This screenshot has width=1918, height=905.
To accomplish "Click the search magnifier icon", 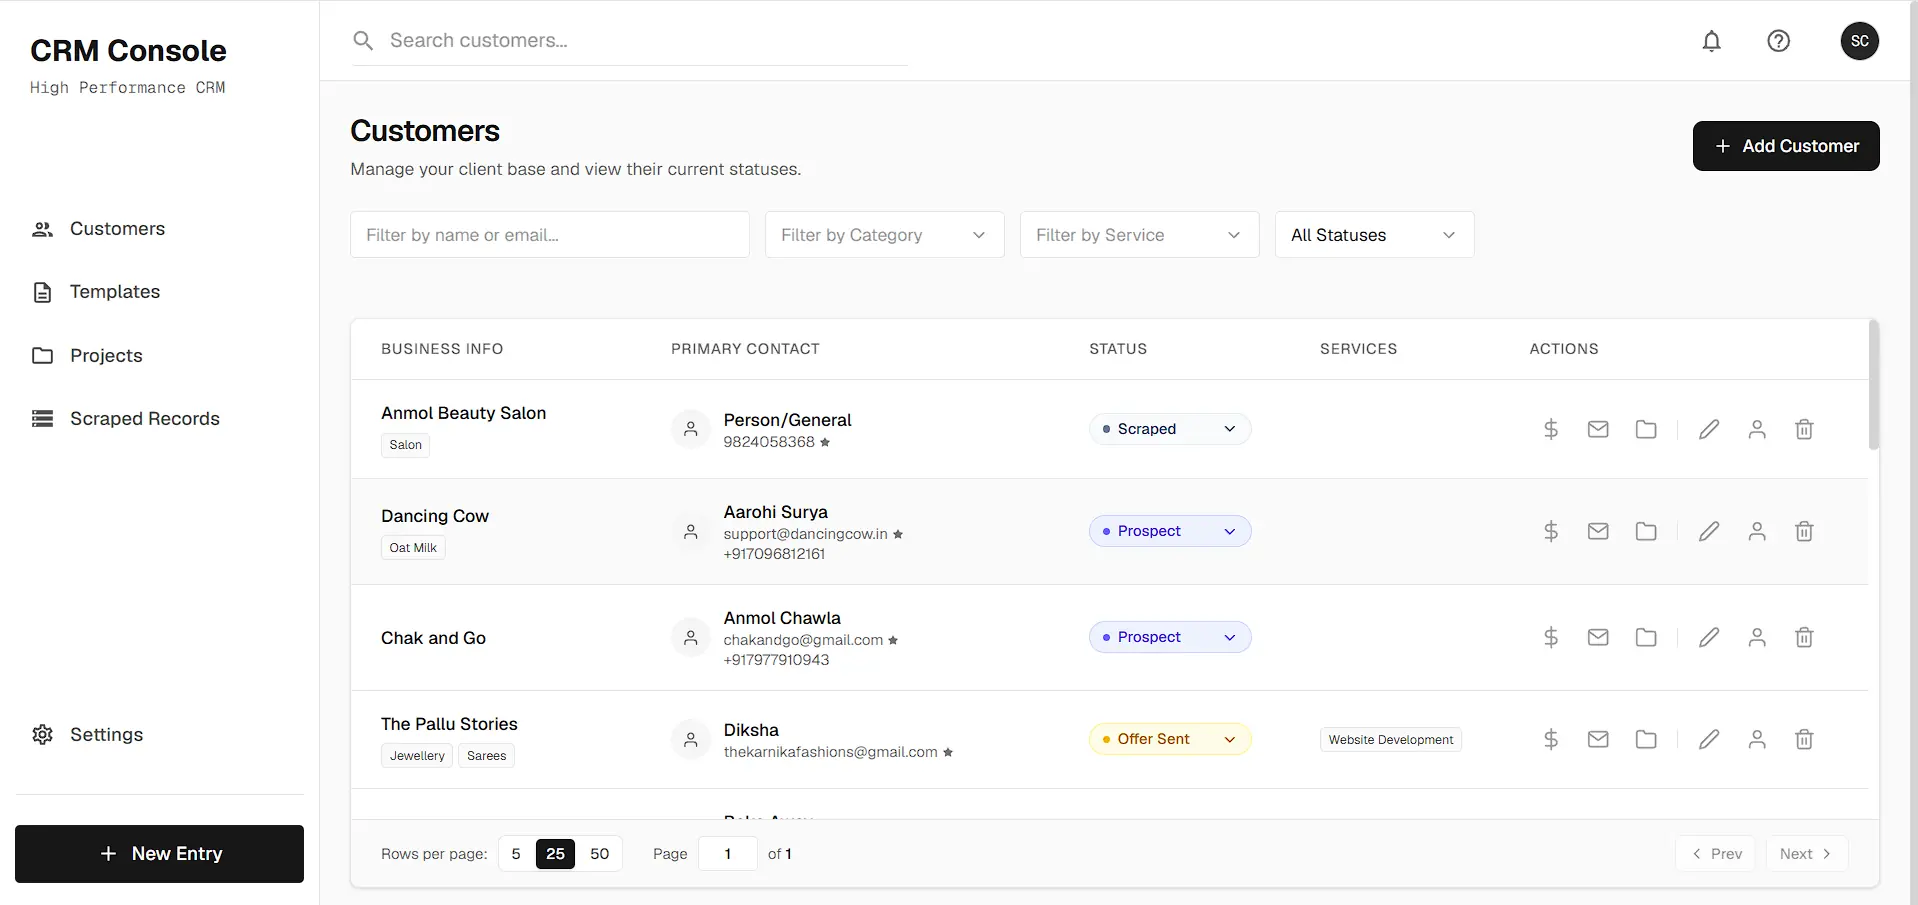I will click(x=363, y=41).
